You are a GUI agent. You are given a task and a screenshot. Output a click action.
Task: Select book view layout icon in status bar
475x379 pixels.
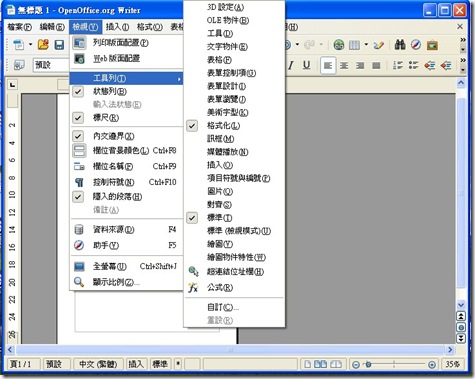click(x=336, y=364)
